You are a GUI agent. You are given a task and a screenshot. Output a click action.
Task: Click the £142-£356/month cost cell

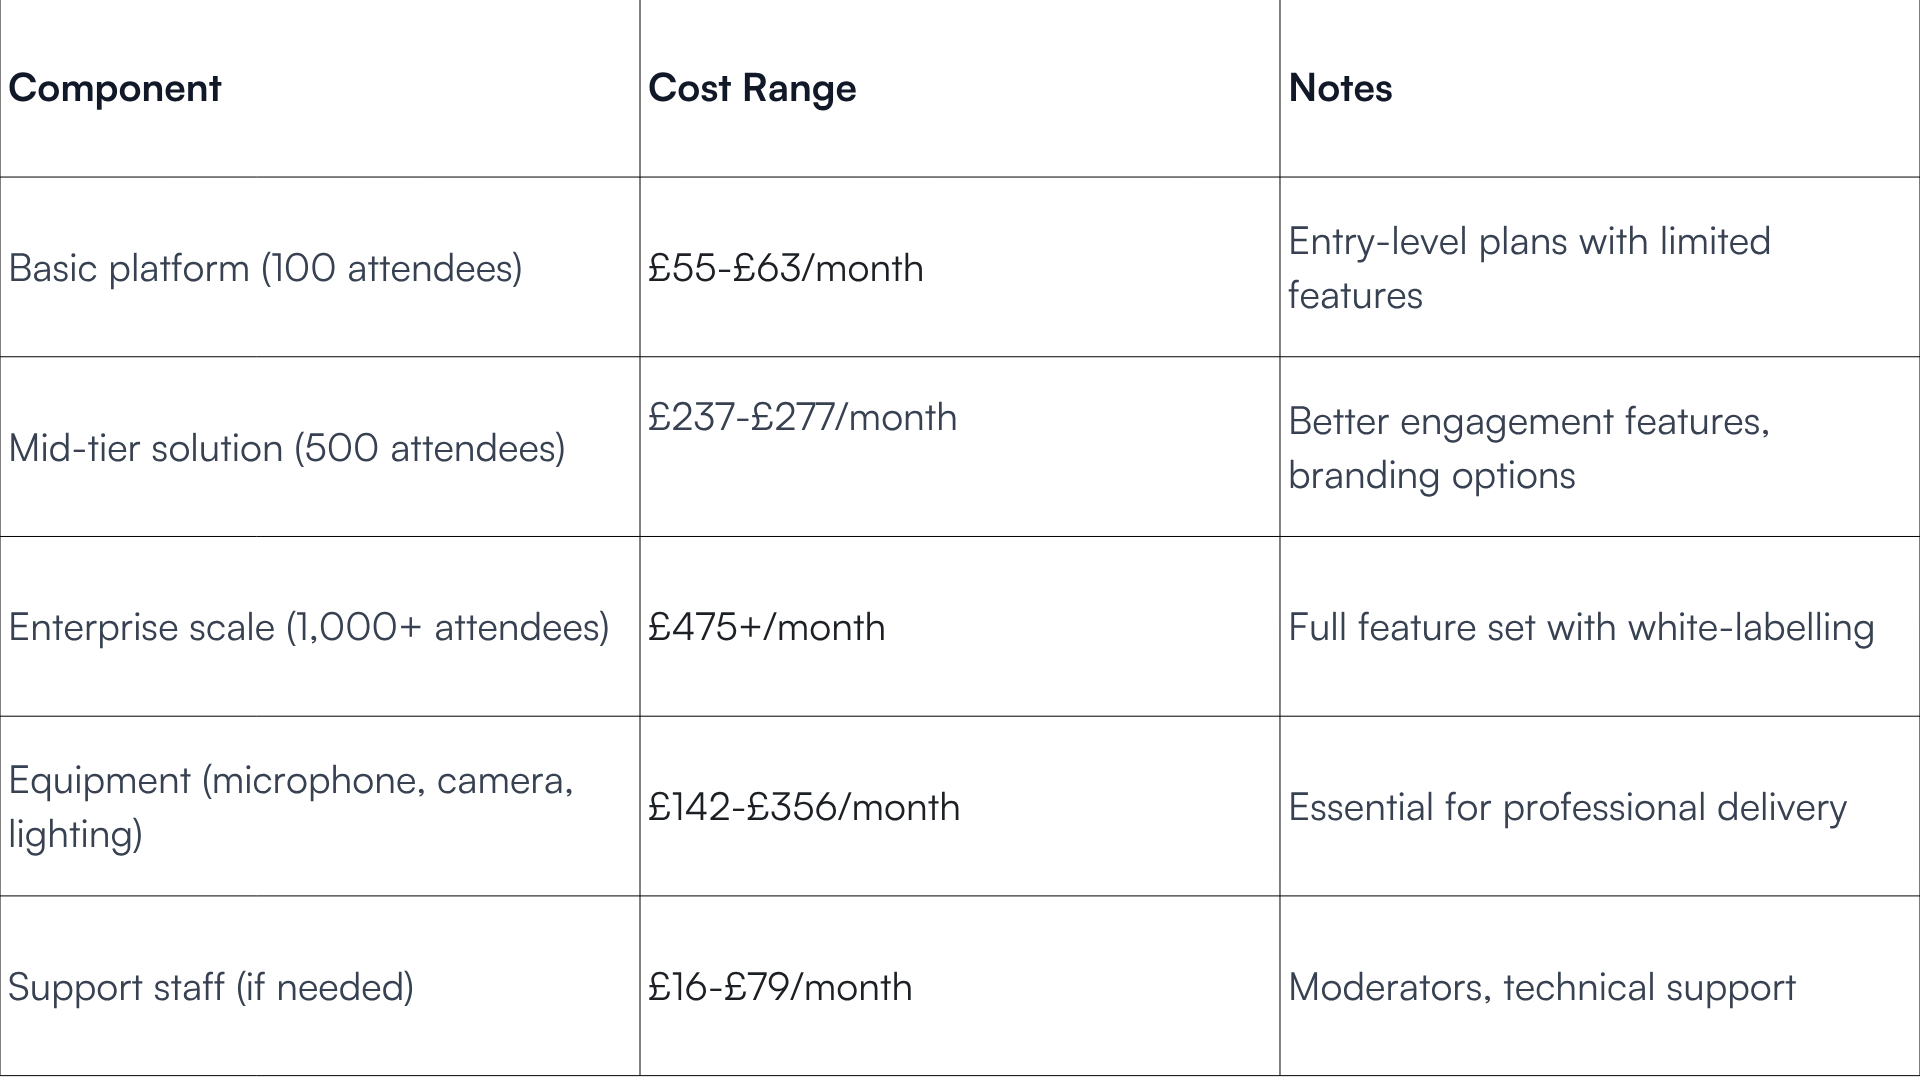pyautogui.click(x=960, y=806)
